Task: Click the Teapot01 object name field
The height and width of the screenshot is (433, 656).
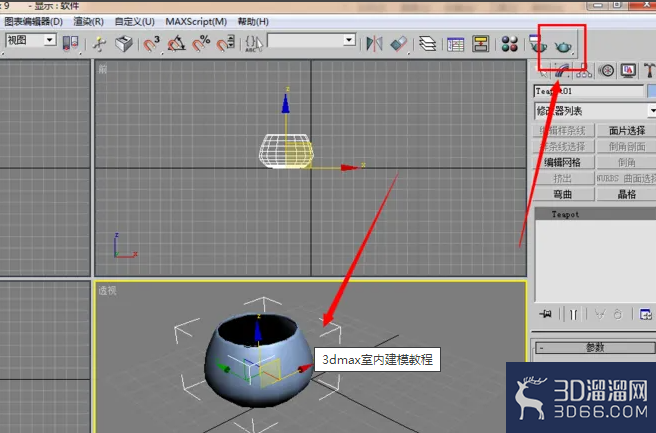Action: pos(589,91)
